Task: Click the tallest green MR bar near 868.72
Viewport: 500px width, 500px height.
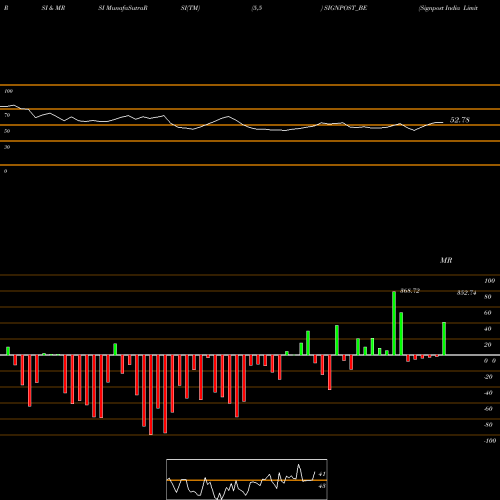Action: coord(394,323)
